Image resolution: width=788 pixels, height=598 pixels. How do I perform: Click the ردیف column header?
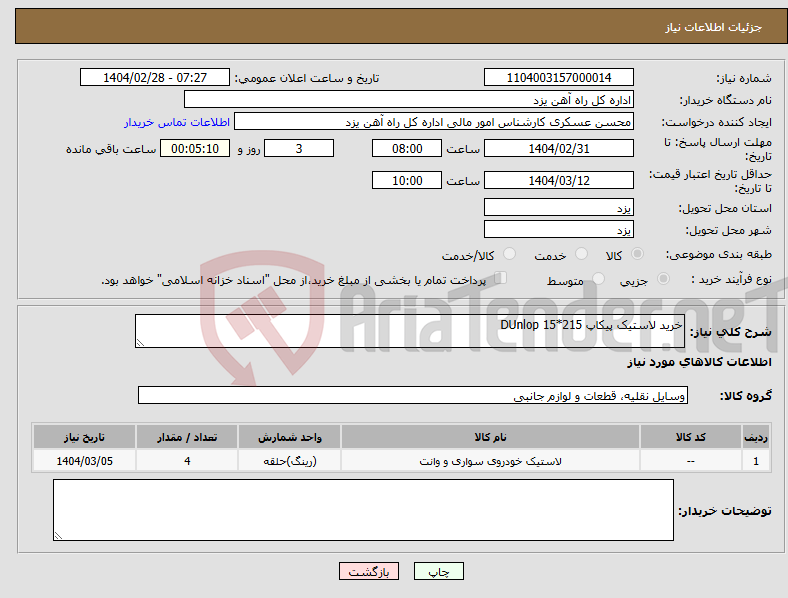click(x=756, y=437)
